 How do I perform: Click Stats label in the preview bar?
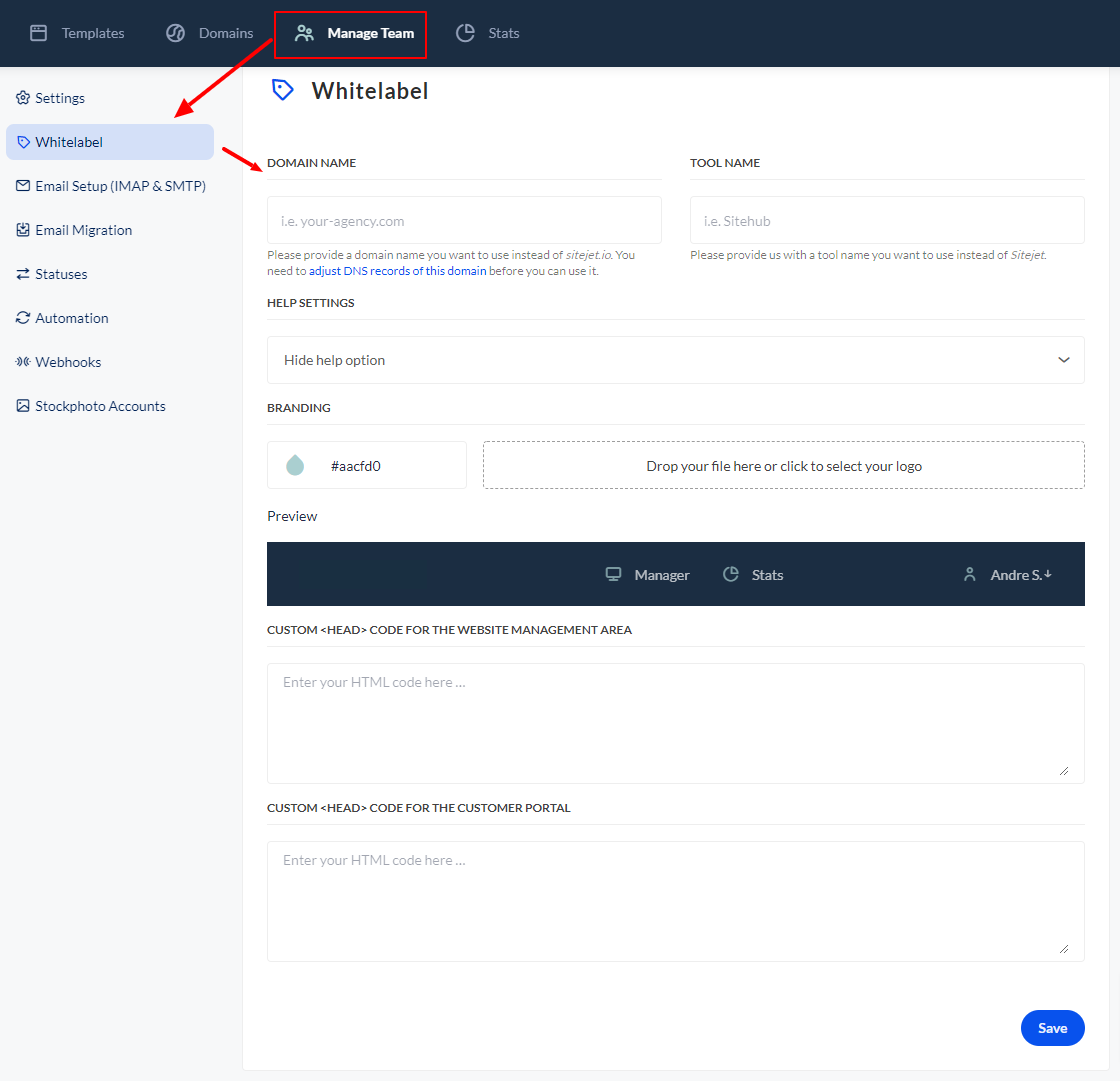[x=767, y=575]
